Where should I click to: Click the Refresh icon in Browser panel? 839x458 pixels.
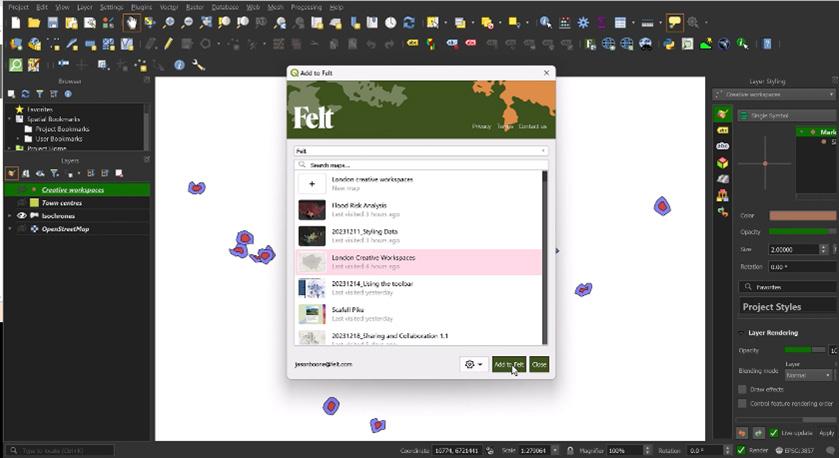25,94
